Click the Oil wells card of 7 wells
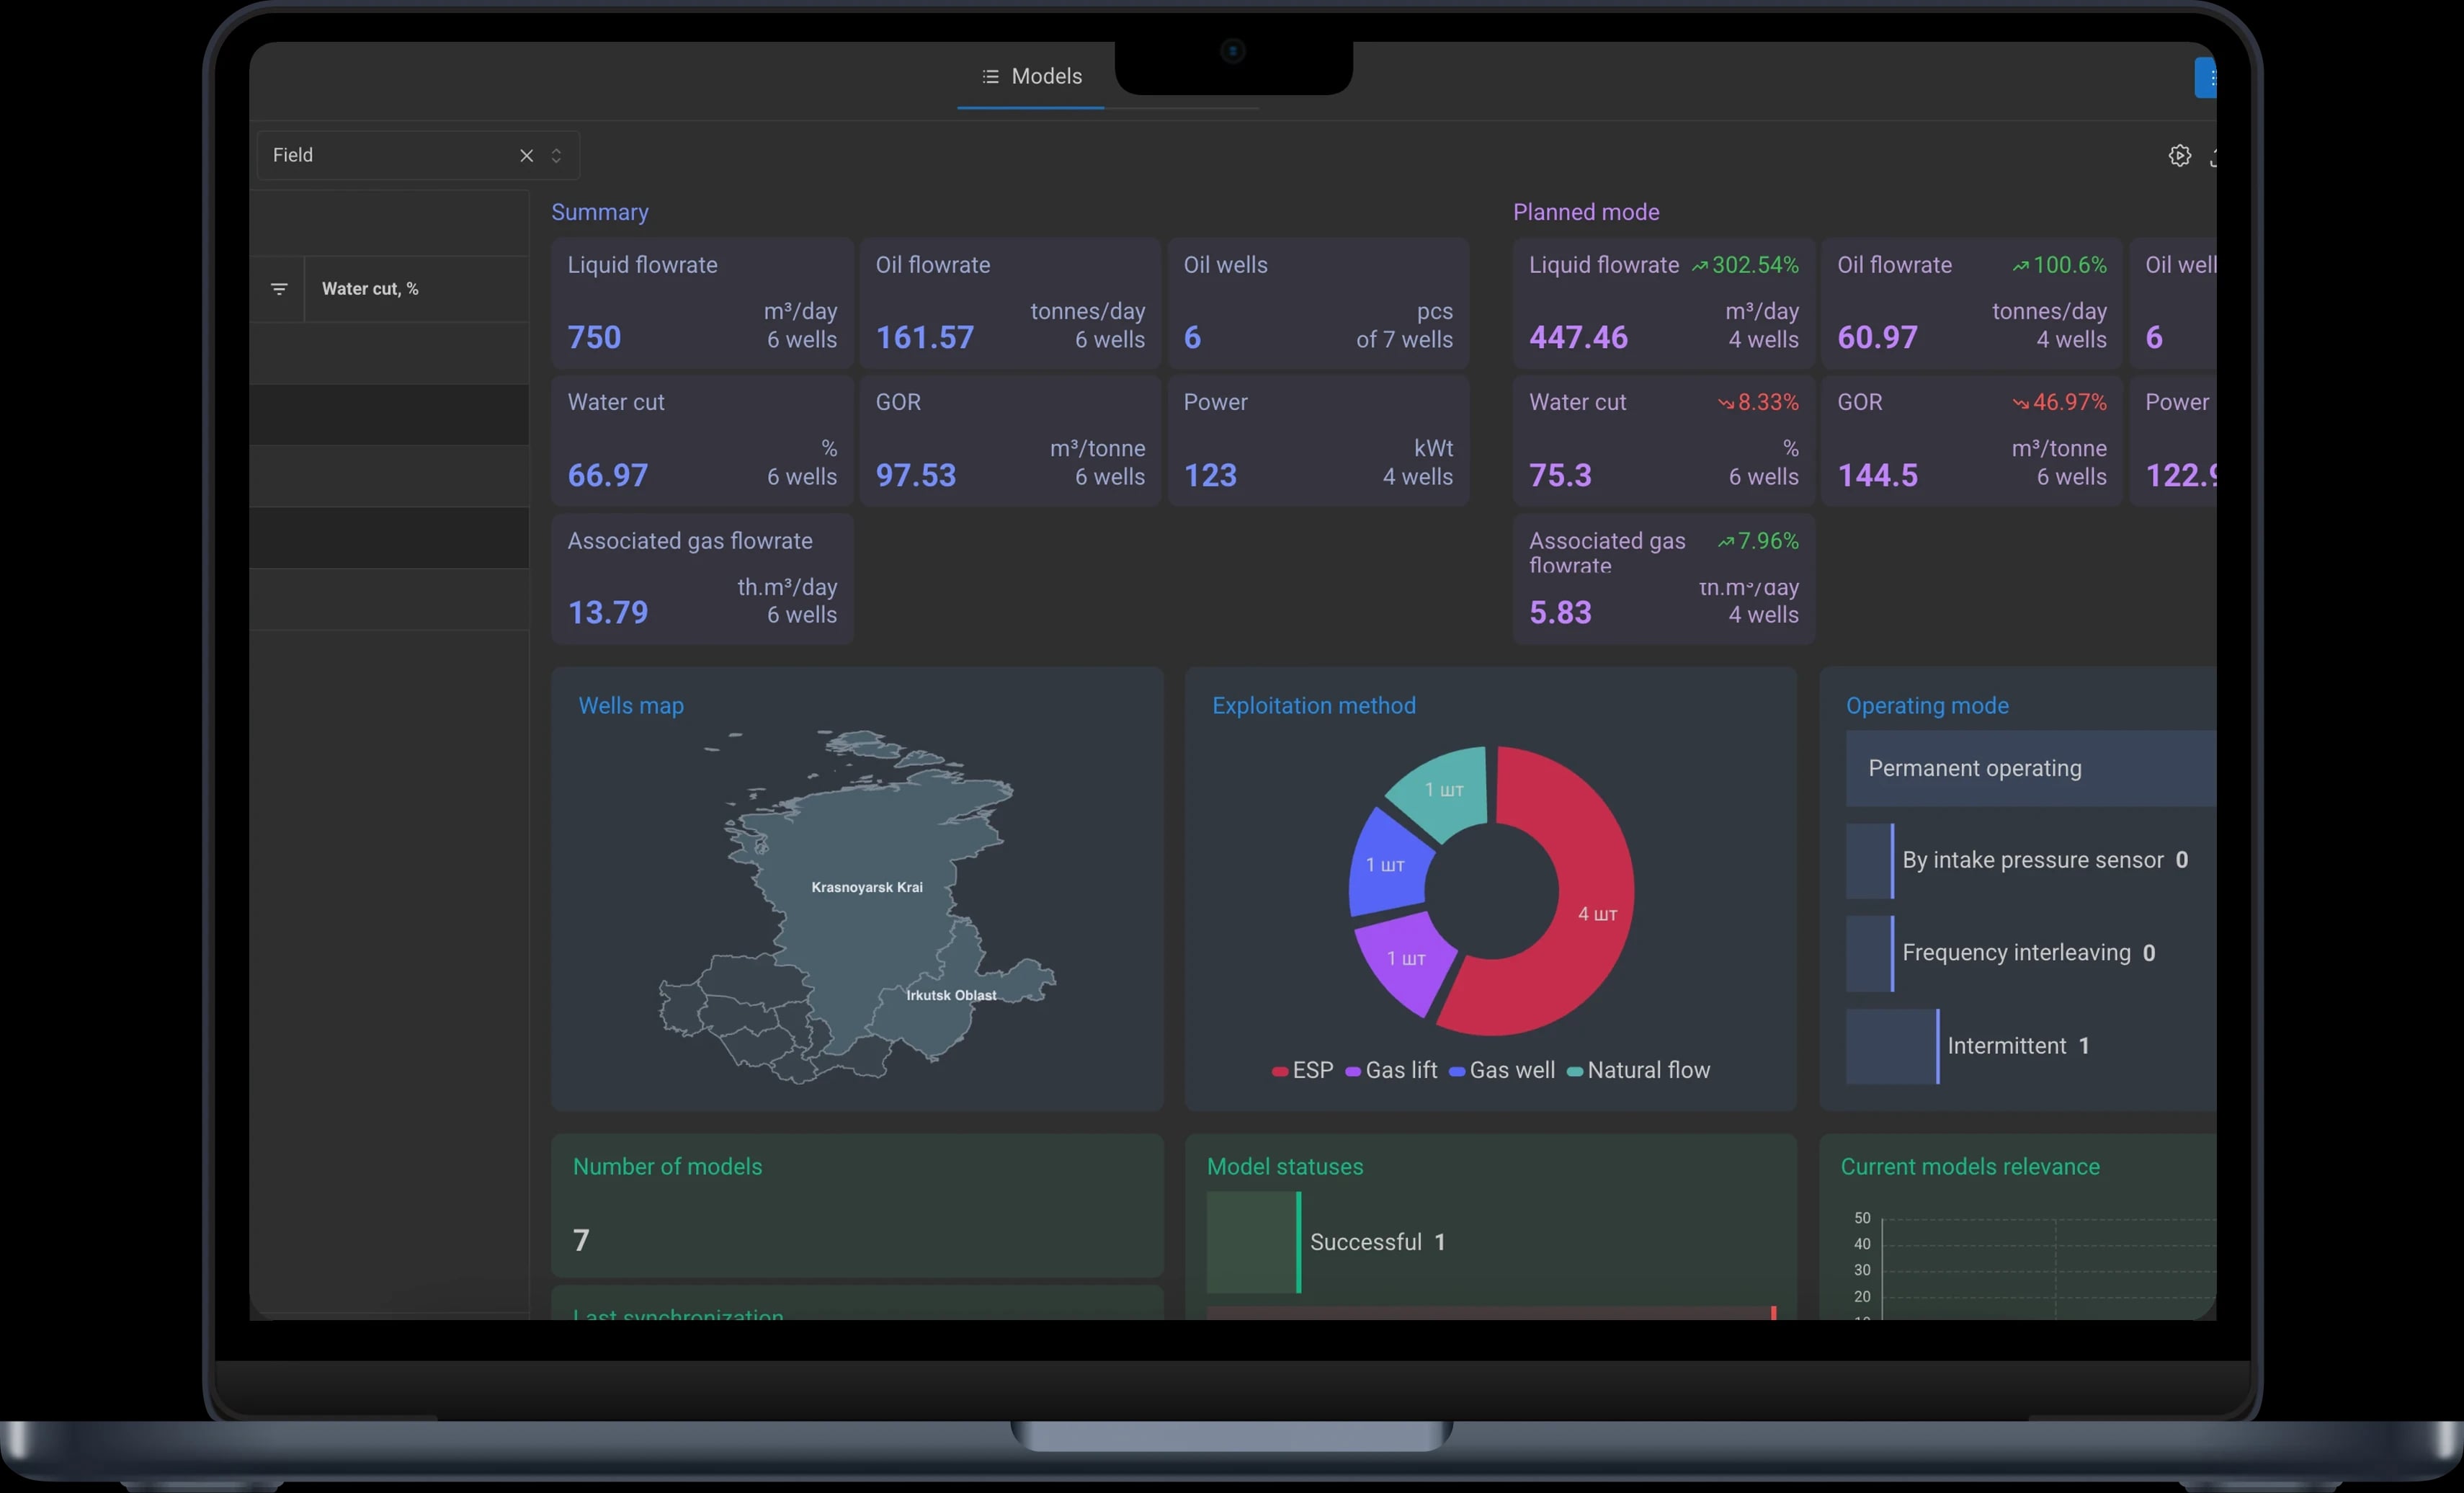Viewport: 2464px width, 1493px height. pos(1318,304)
